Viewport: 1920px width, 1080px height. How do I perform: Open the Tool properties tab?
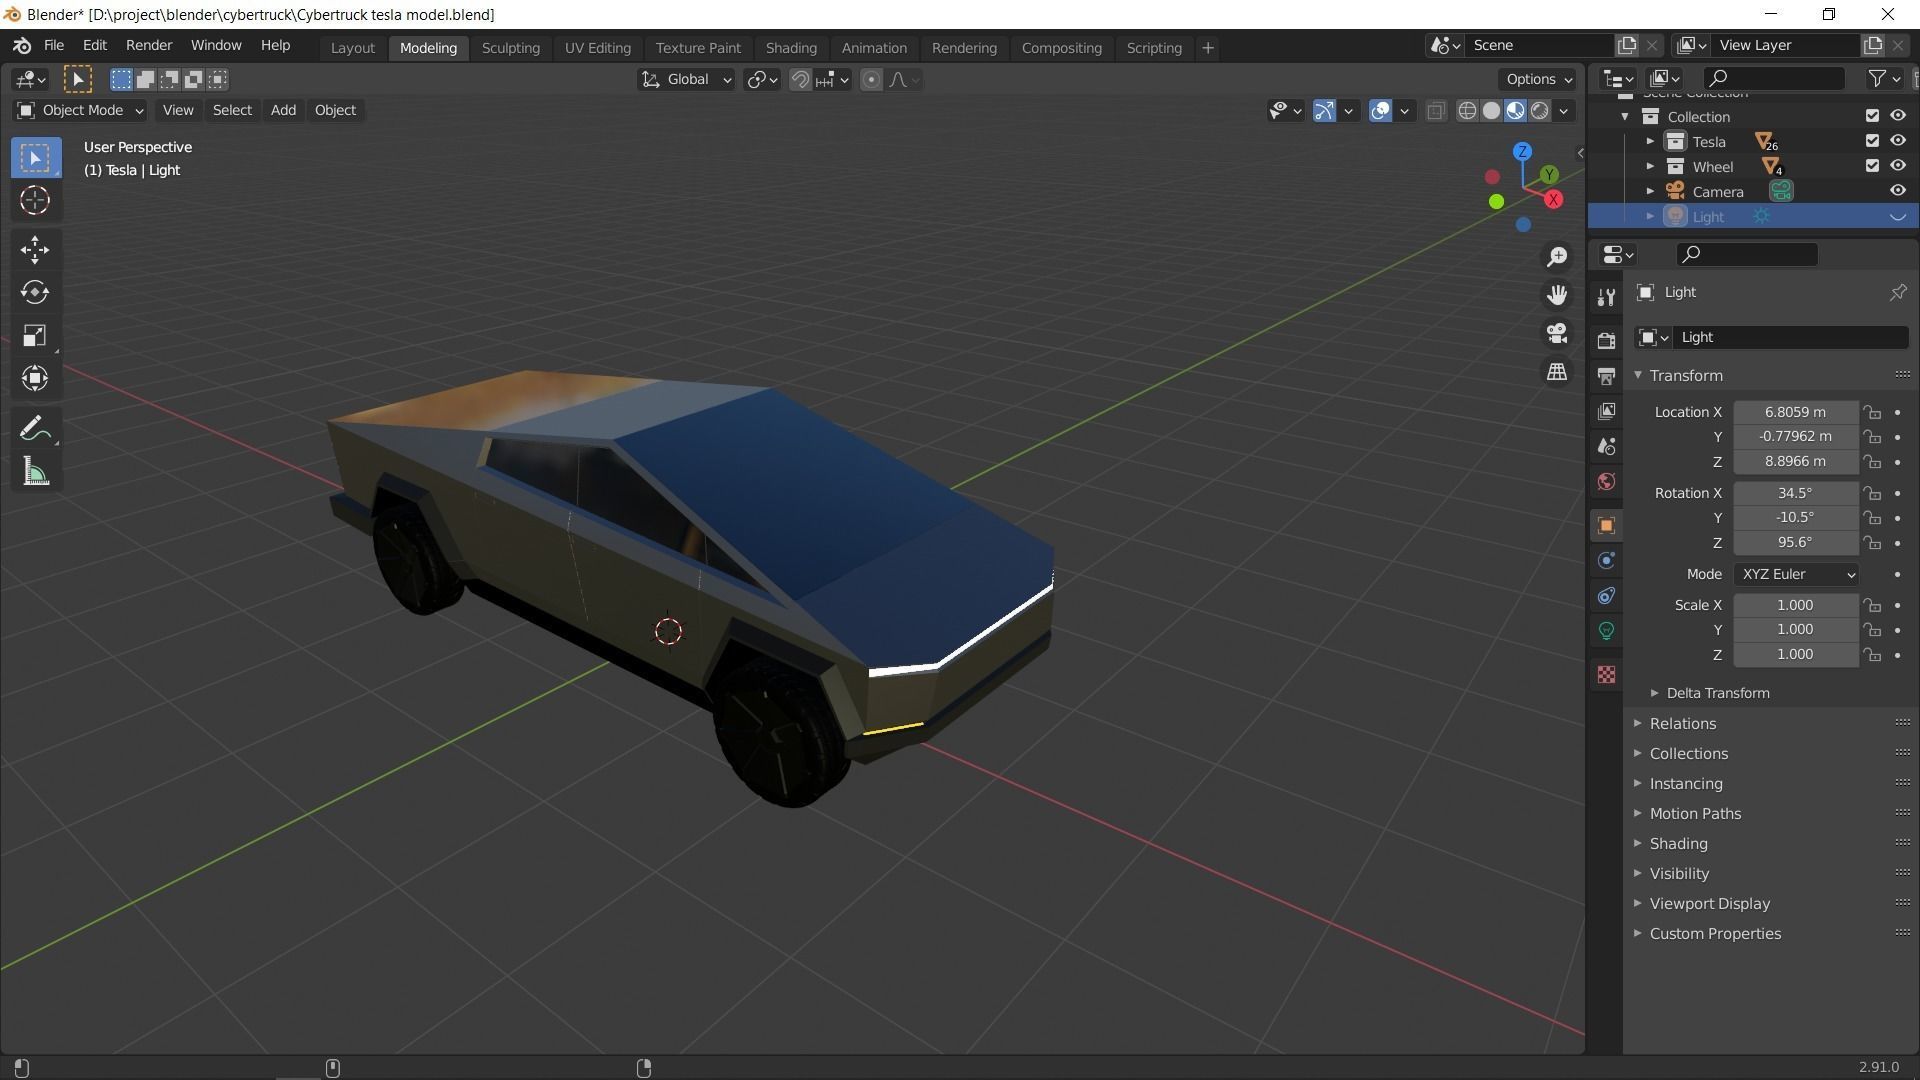tap(1606, 297)
